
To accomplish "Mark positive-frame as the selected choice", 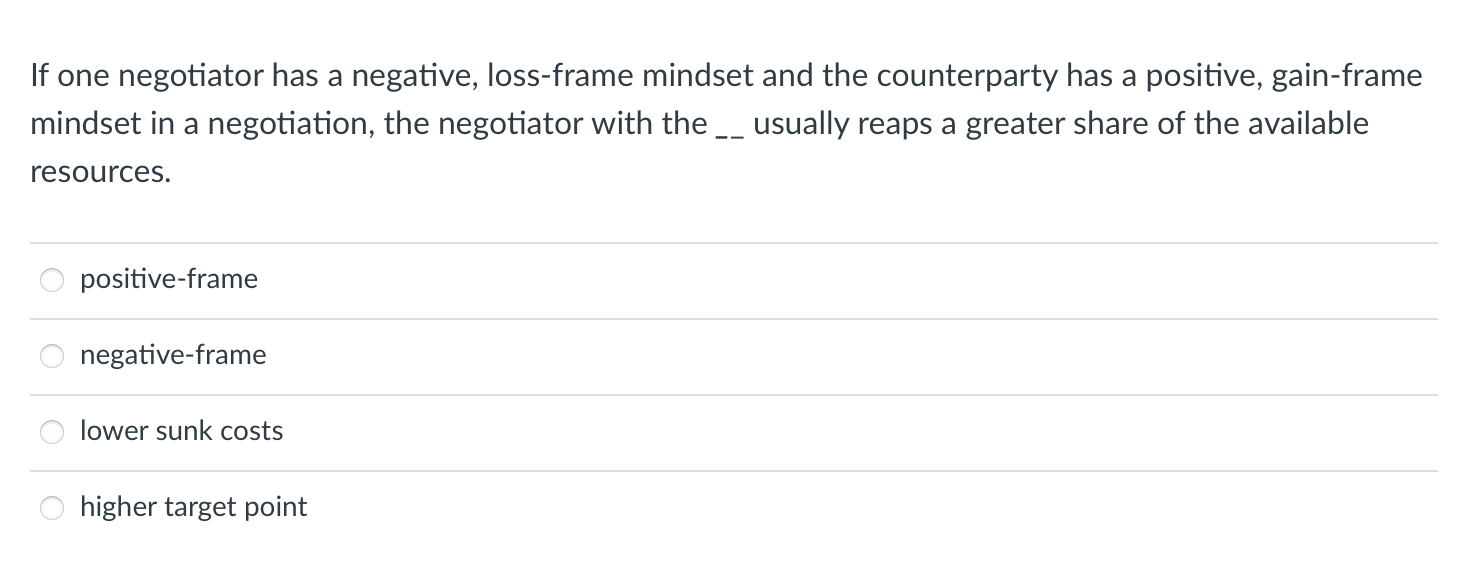I will 52,280.
